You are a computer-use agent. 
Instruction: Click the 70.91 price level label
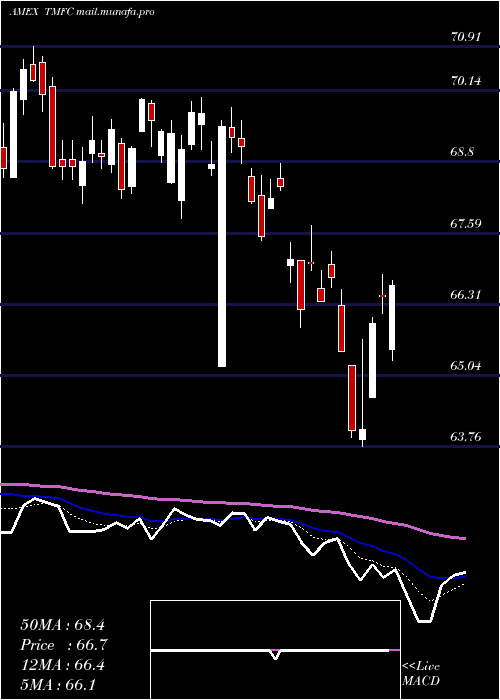click(x=466, y=37)
